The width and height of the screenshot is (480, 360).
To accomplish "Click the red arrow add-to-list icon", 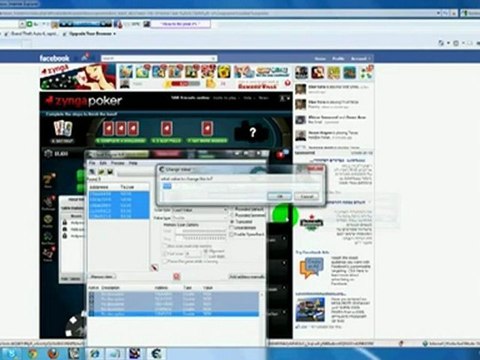I will [x=154, y=268].
